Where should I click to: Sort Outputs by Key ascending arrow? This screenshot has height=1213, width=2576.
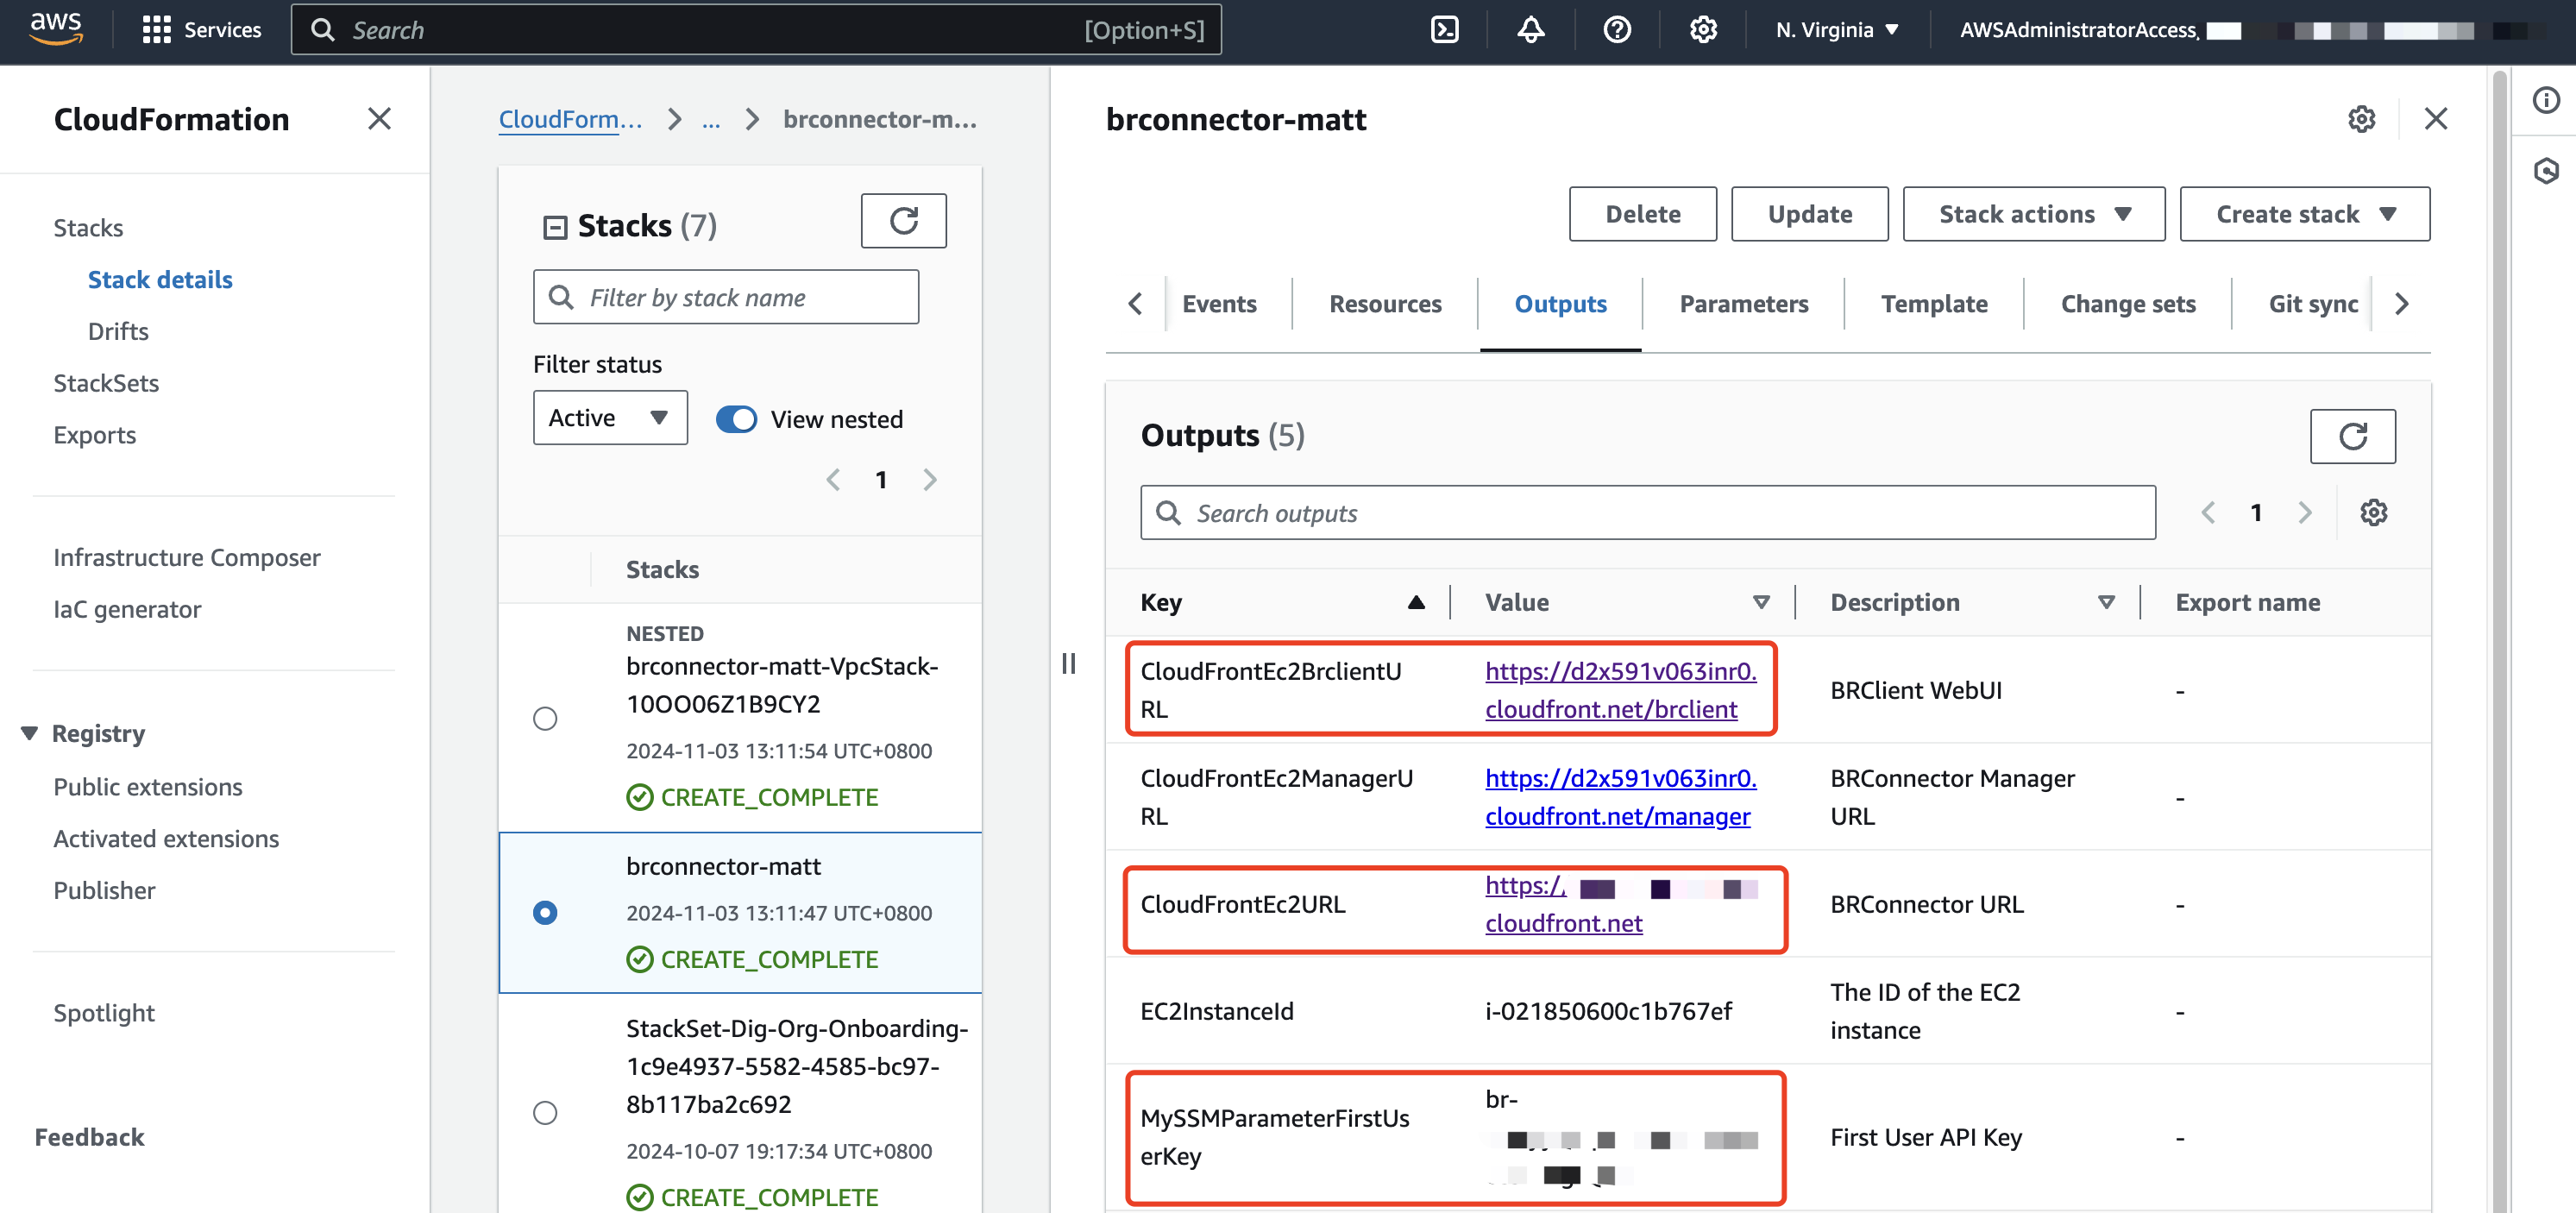(1415, 602)
